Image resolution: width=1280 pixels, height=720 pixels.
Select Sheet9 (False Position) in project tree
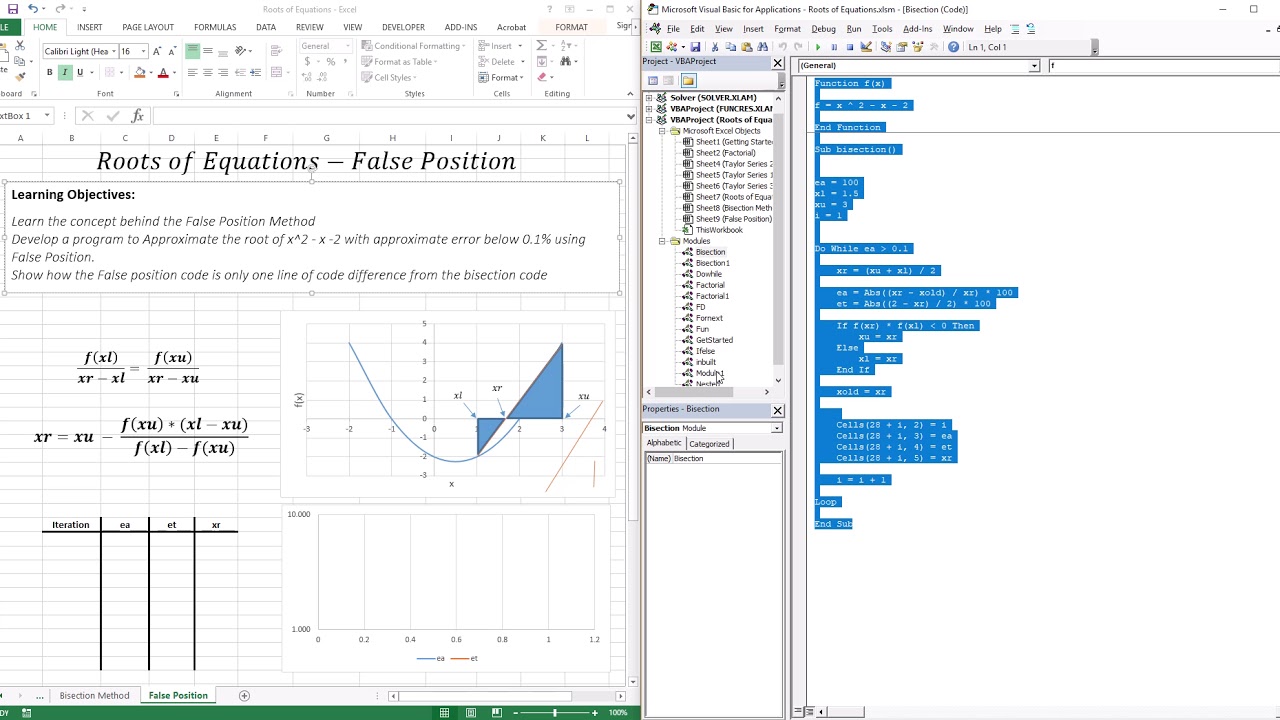point(733,219)
